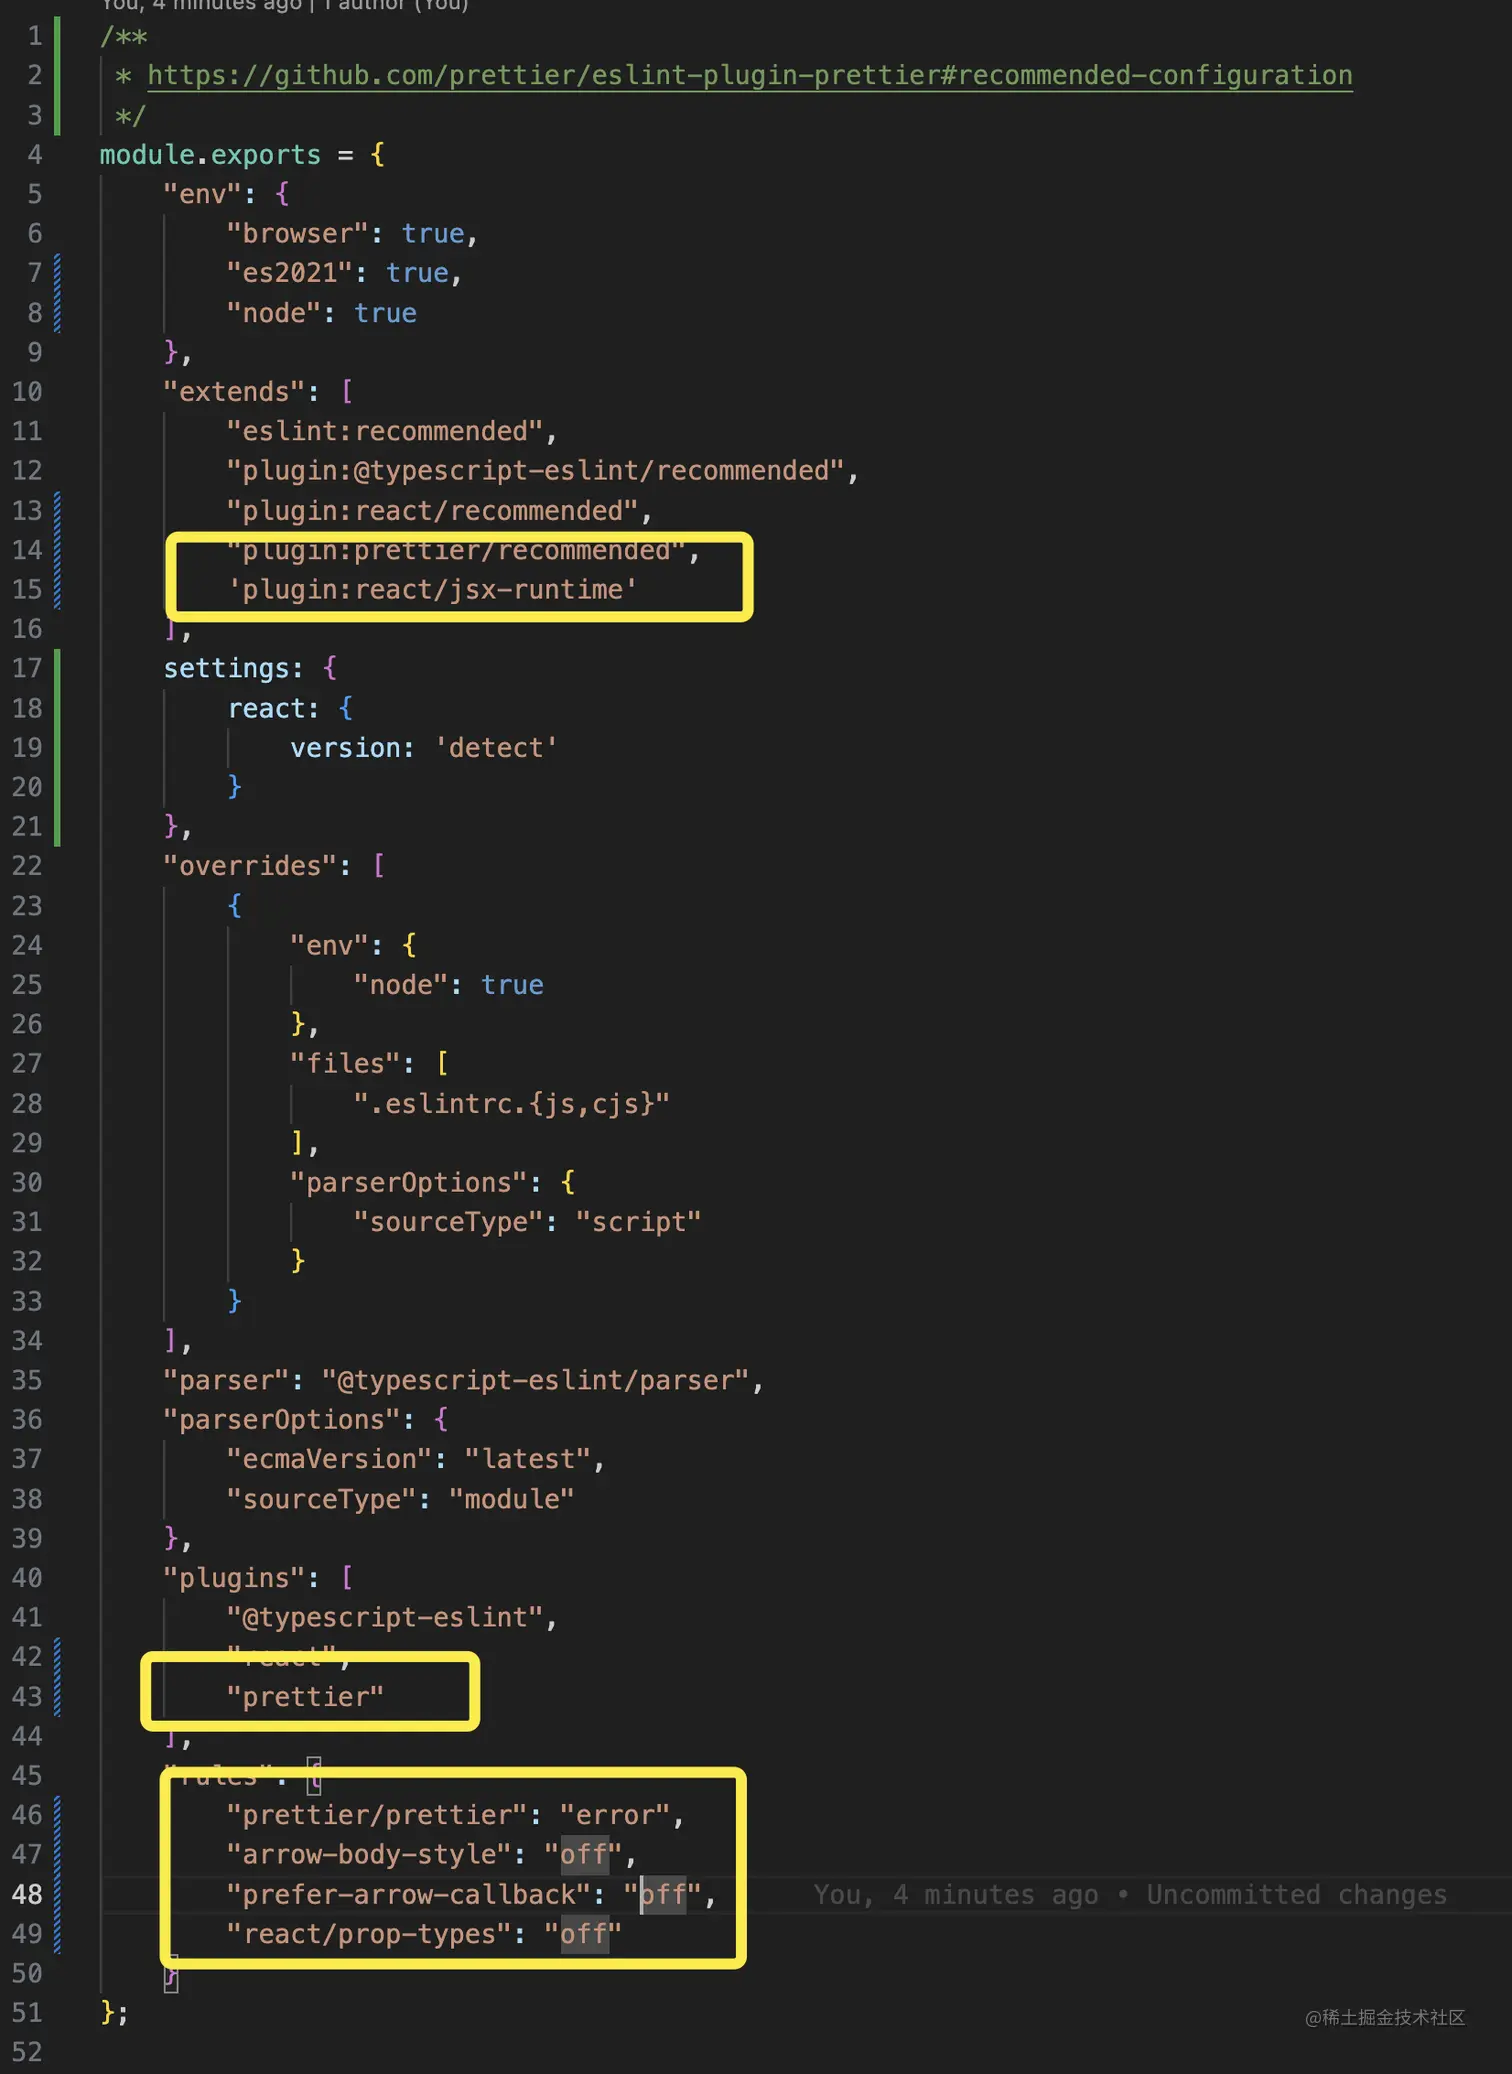Click the "arrow-body-style" rule line
1512x2074 pixels.
tap(432, 1854)
